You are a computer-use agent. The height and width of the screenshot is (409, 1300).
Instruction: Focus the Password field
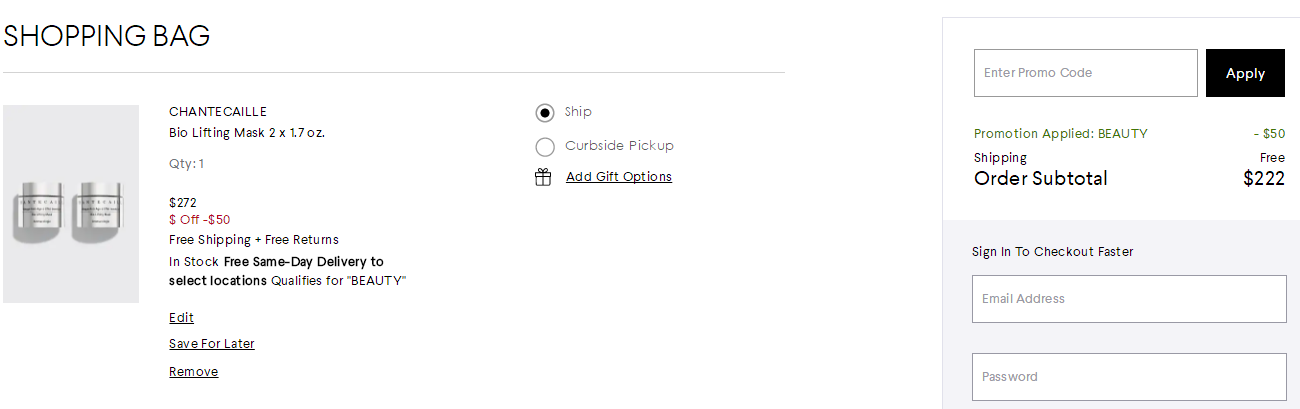point(1129,377)
